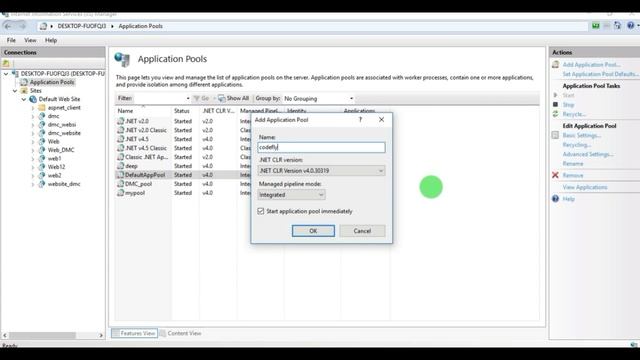This screenshot has height=360, width=640.
Task: Click Set Application Pool Defaults link
Action: point(600,74)
